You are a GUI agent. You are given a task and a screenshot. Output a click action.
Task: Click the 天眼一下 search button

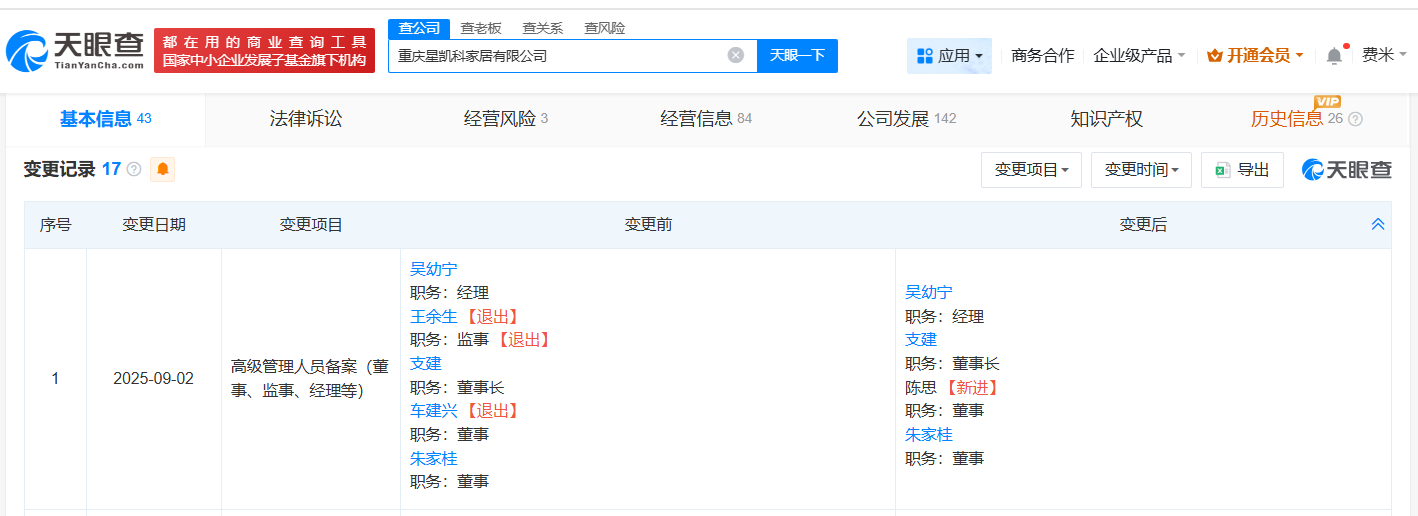(x=797, y=56)
